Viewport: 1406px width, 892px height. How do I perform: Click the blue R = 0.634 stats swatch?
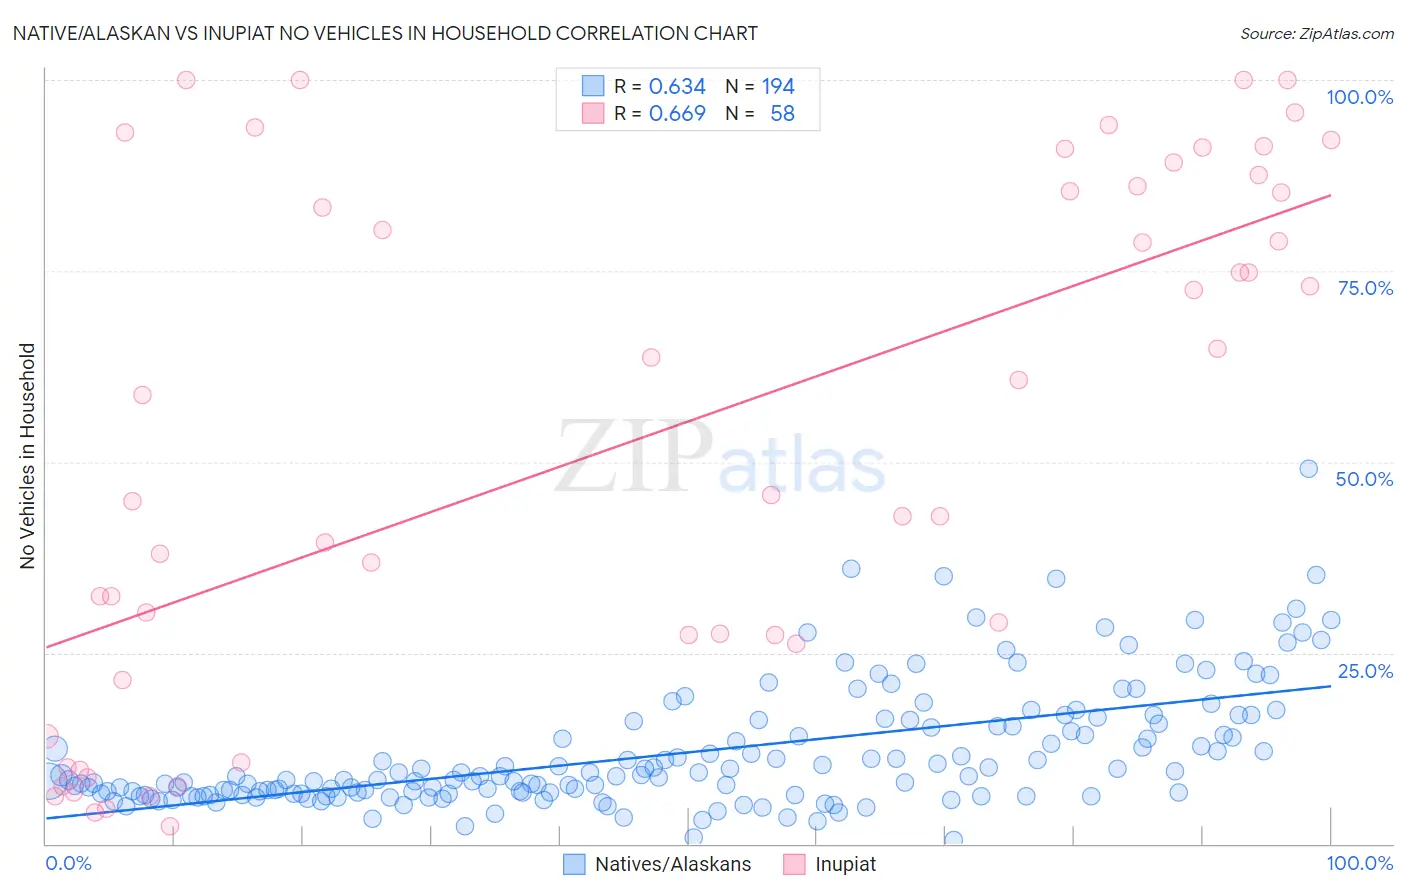[x=593, y=86]
